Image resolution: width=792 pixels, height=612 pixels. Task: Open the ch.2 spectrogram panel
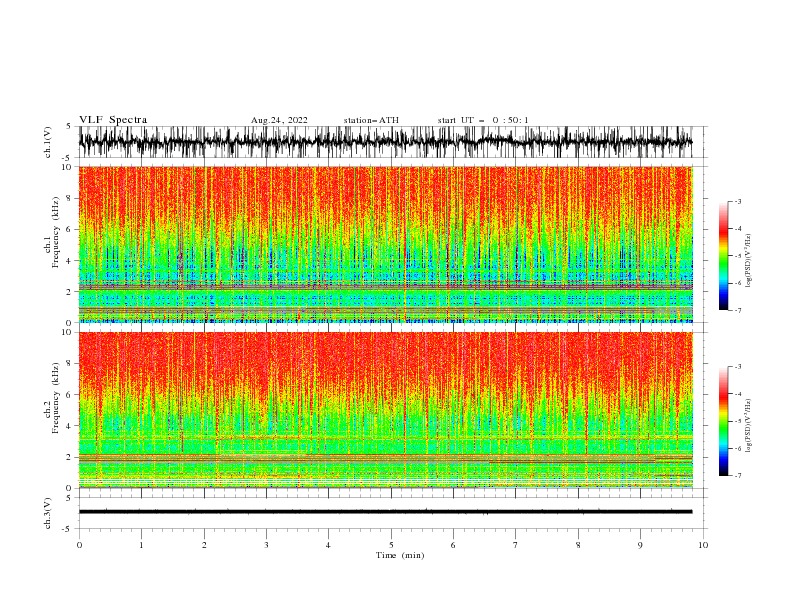[x=386, y=410]
